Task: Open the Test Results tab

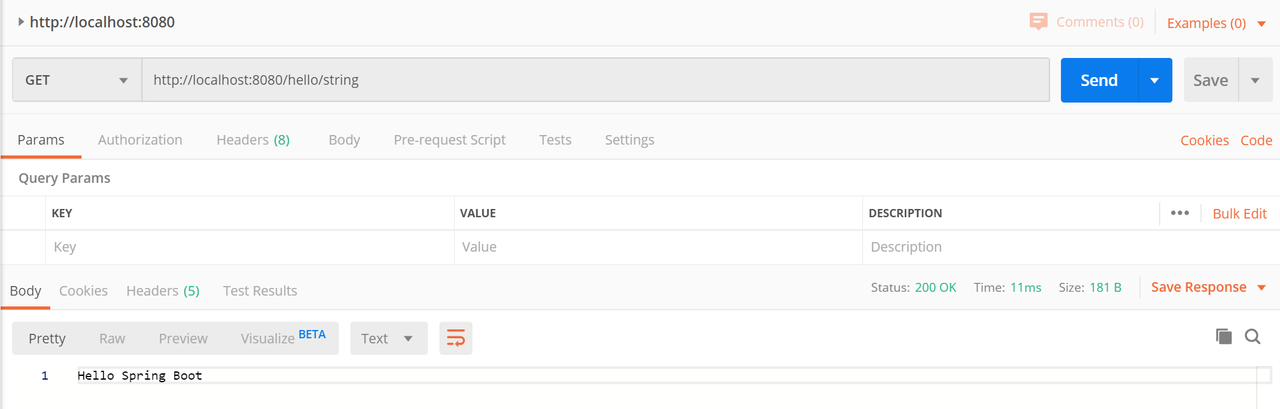Action: (x=260, y=291)
